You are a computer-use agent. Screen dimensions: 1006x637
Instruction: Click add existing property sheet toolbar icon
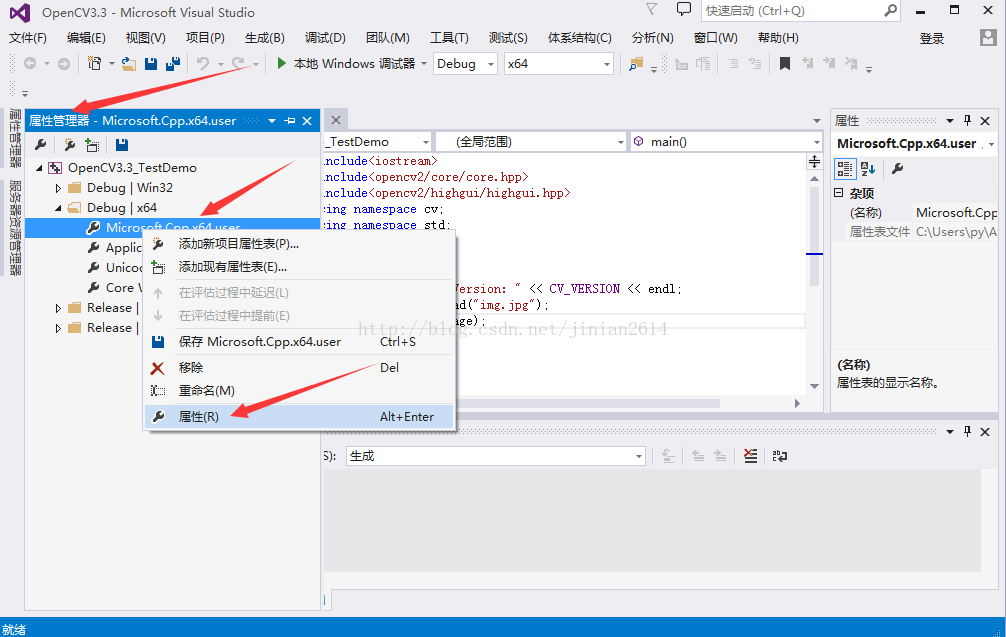tap(92, 145)
